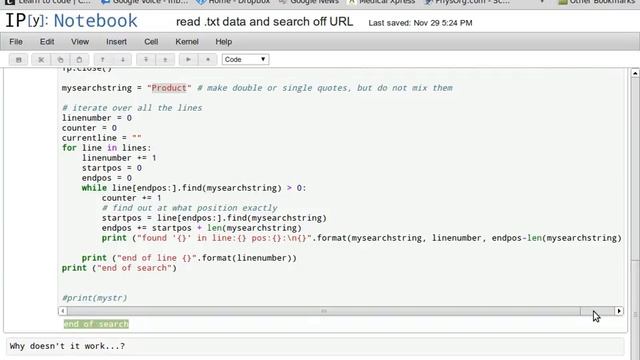Click the 'for line in lines:' code line

pos(107,148)
